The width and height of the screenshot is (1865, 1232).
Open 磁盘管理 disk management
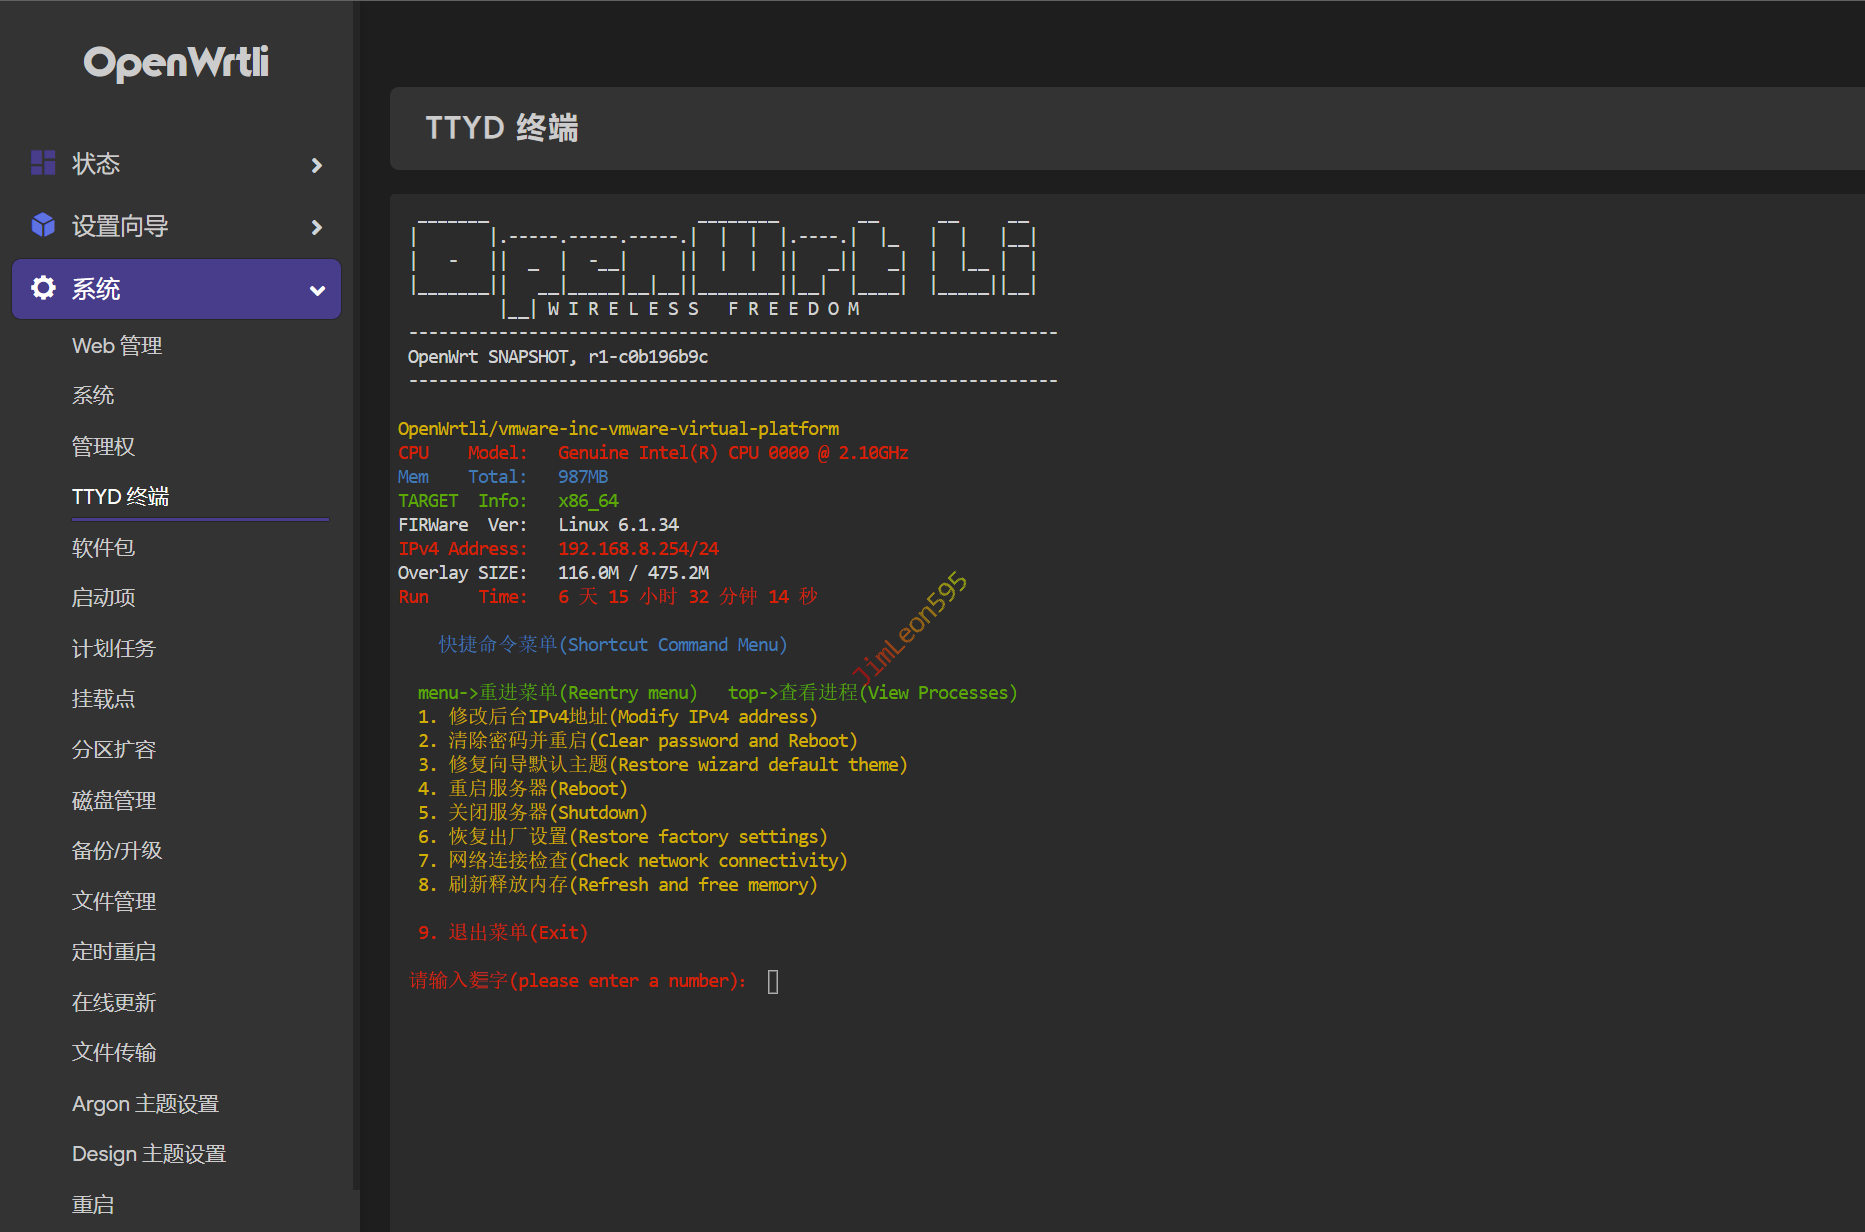click(x=113, y=801)
